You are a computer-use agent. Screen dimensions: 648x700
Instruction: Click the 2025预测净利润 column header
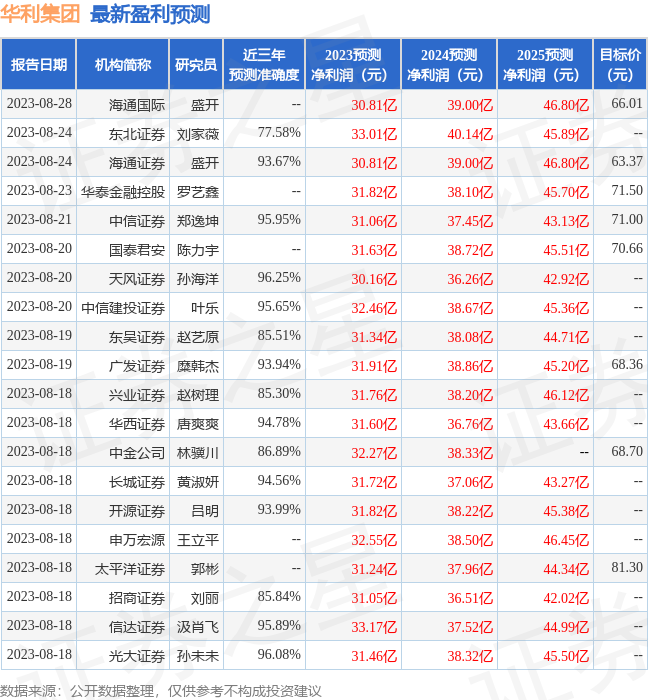click(545, 65)
